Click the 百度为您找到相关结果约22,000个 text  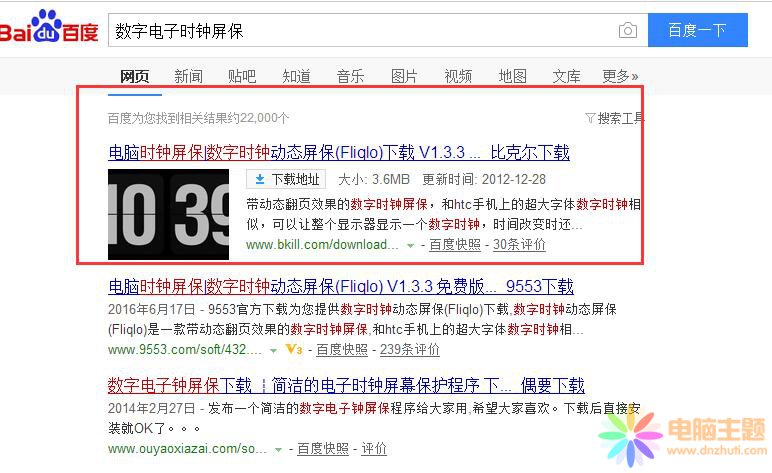click(x=198, y=118)
